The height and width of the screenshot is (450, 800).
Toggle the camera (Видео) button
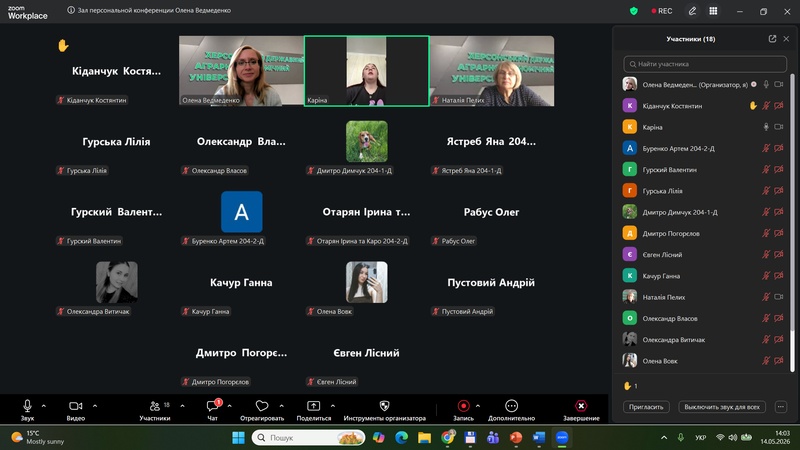(76, 406)
